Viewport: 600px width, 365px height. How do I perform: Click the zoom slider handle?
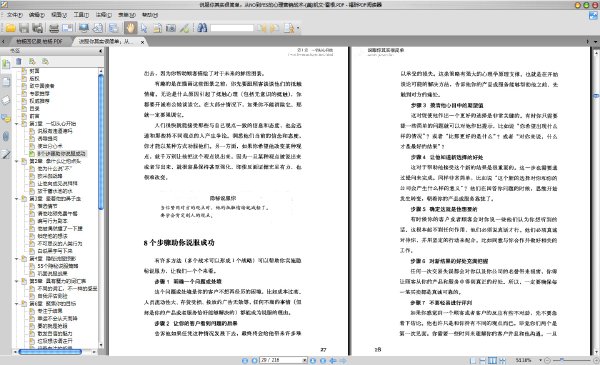tap(562, 360)
